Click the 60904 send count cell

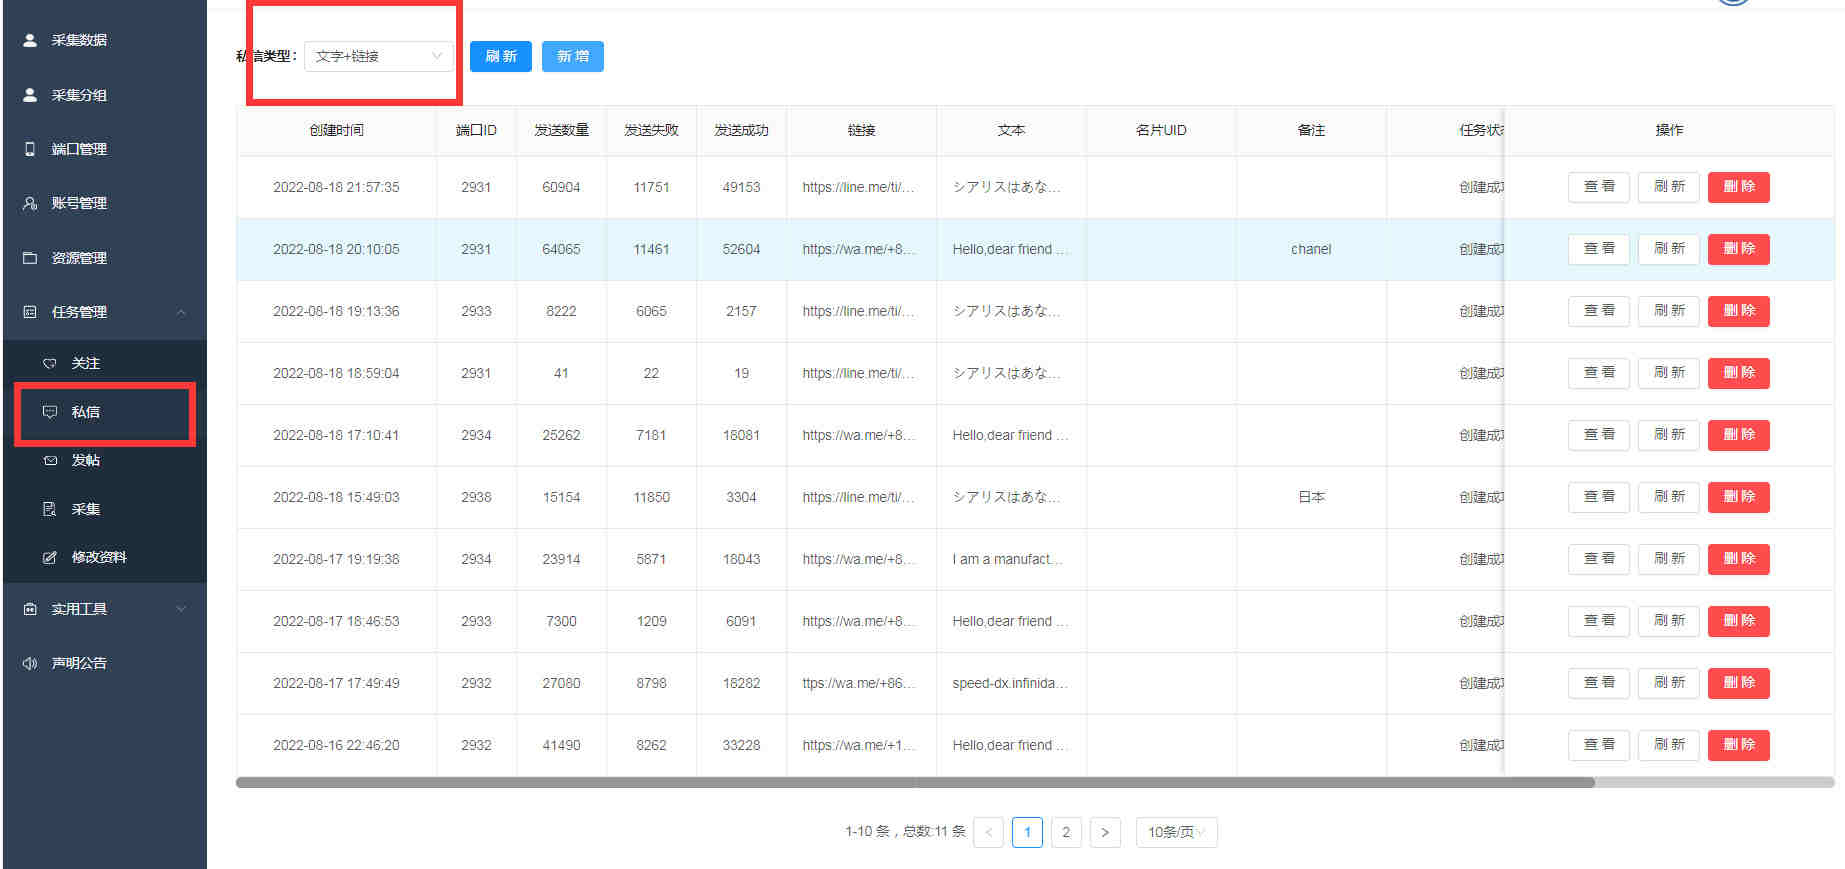pos(561,187)
